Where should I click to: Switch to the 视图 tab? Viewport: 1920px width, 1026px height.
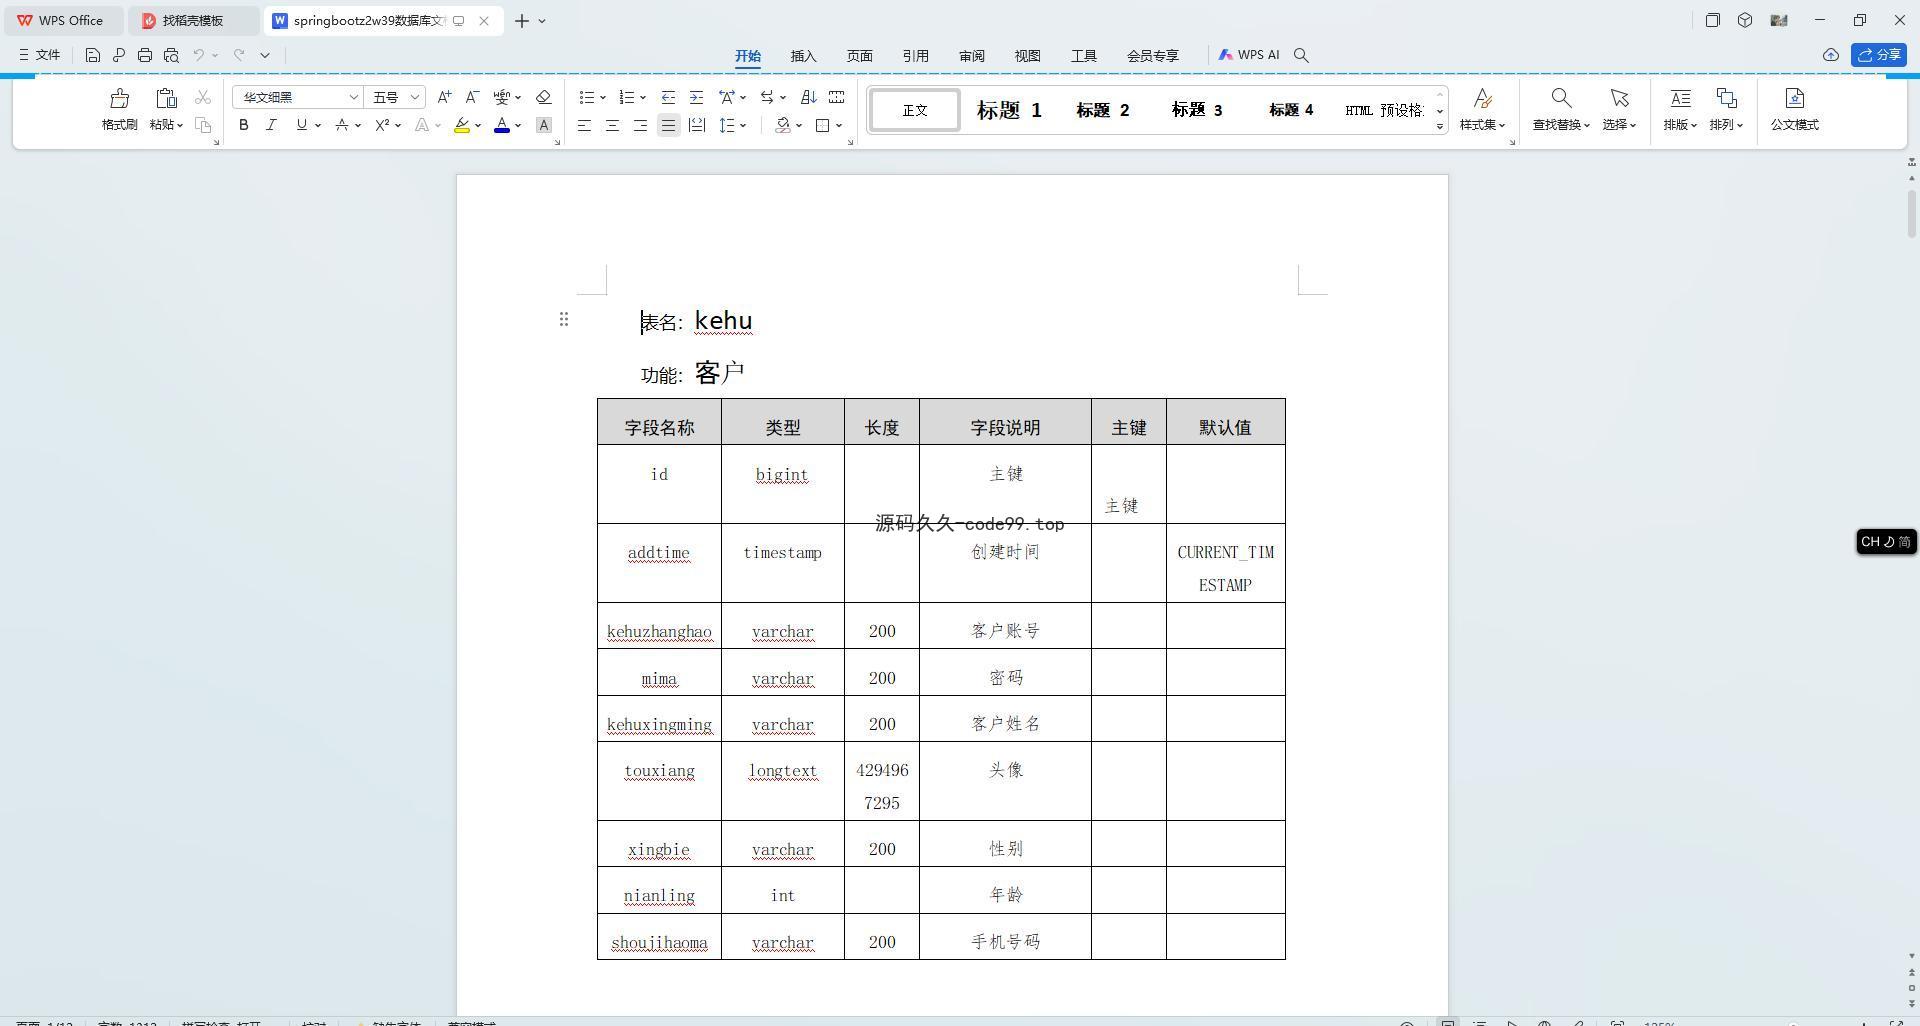pos(1027,56)
